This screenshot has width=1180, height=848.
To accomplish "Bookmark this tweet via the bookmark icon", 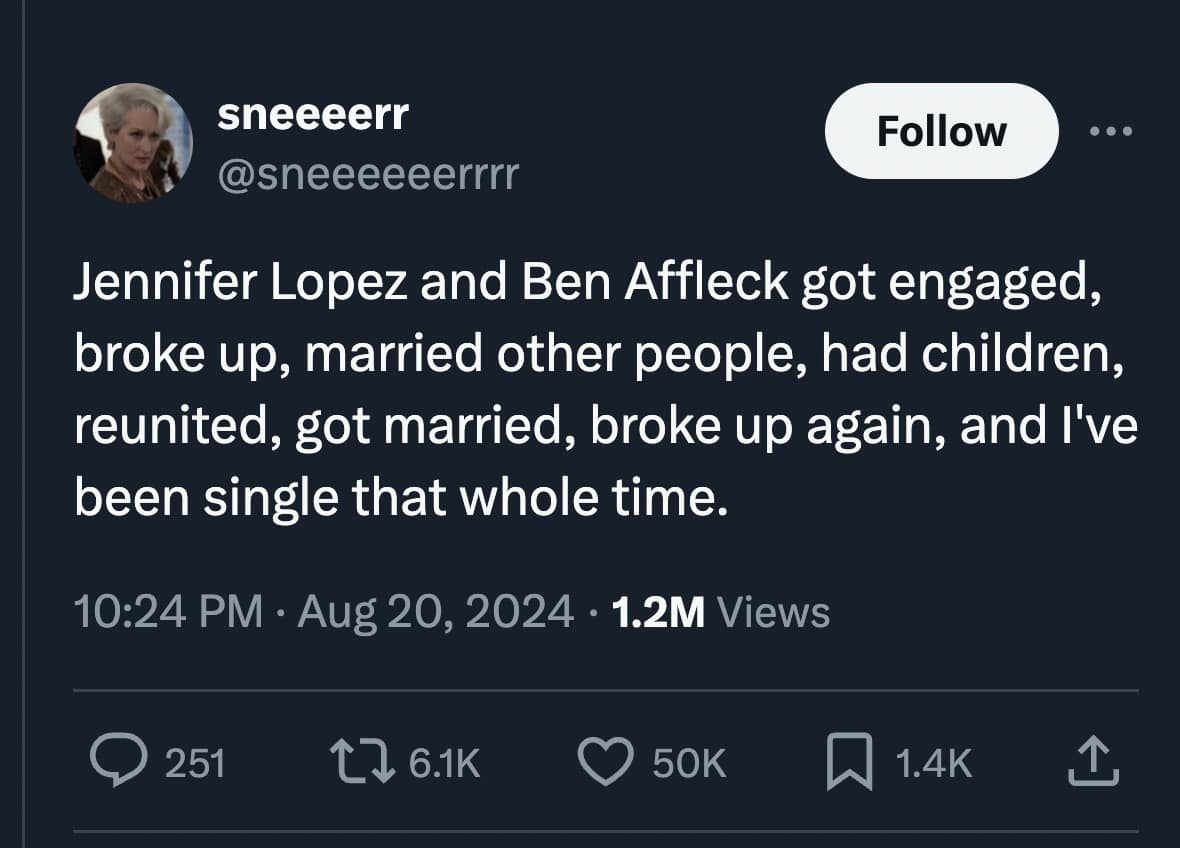I will click(x=848, y=763).
